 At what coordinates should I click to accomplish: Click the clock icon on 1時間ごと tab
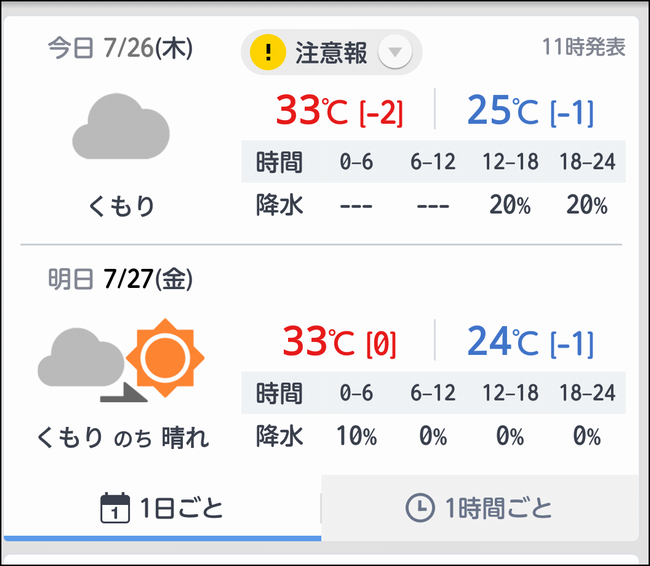tap(420, 508)
